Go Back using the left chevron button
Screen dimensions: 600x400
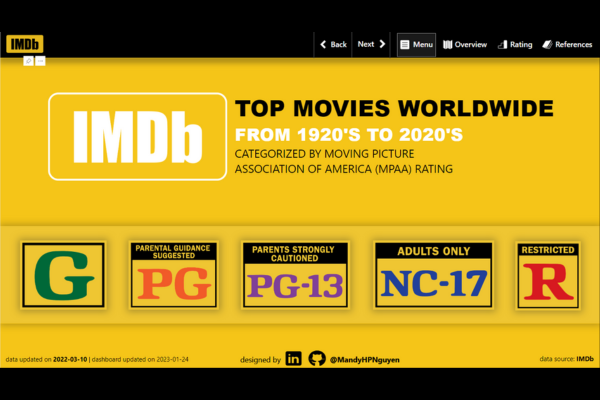tap(333, 44)
